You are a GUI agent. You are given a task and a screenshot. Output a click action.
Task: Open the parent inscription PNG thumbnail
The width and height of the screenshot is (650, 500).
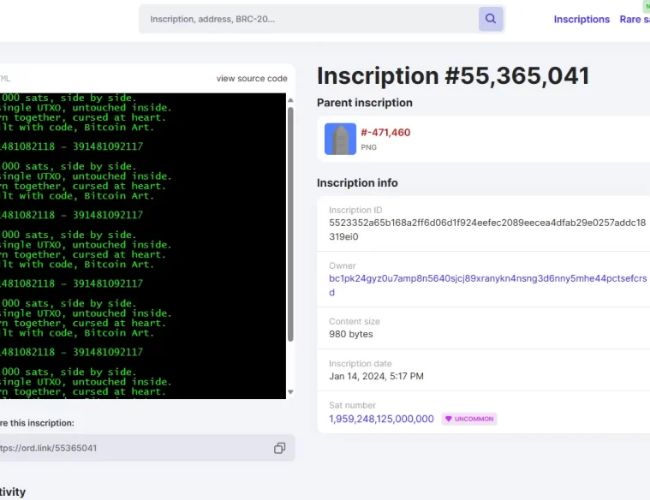click(x=340, y=139)
